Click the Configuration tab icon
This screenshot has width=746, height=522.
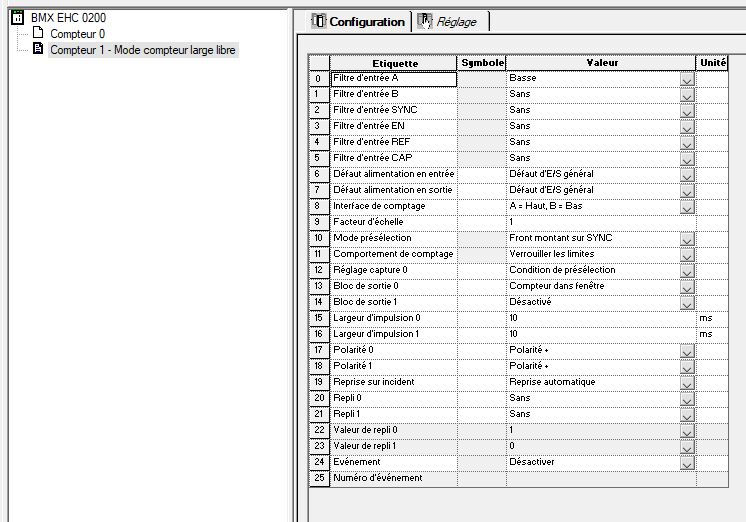click(x=320, y=21)
